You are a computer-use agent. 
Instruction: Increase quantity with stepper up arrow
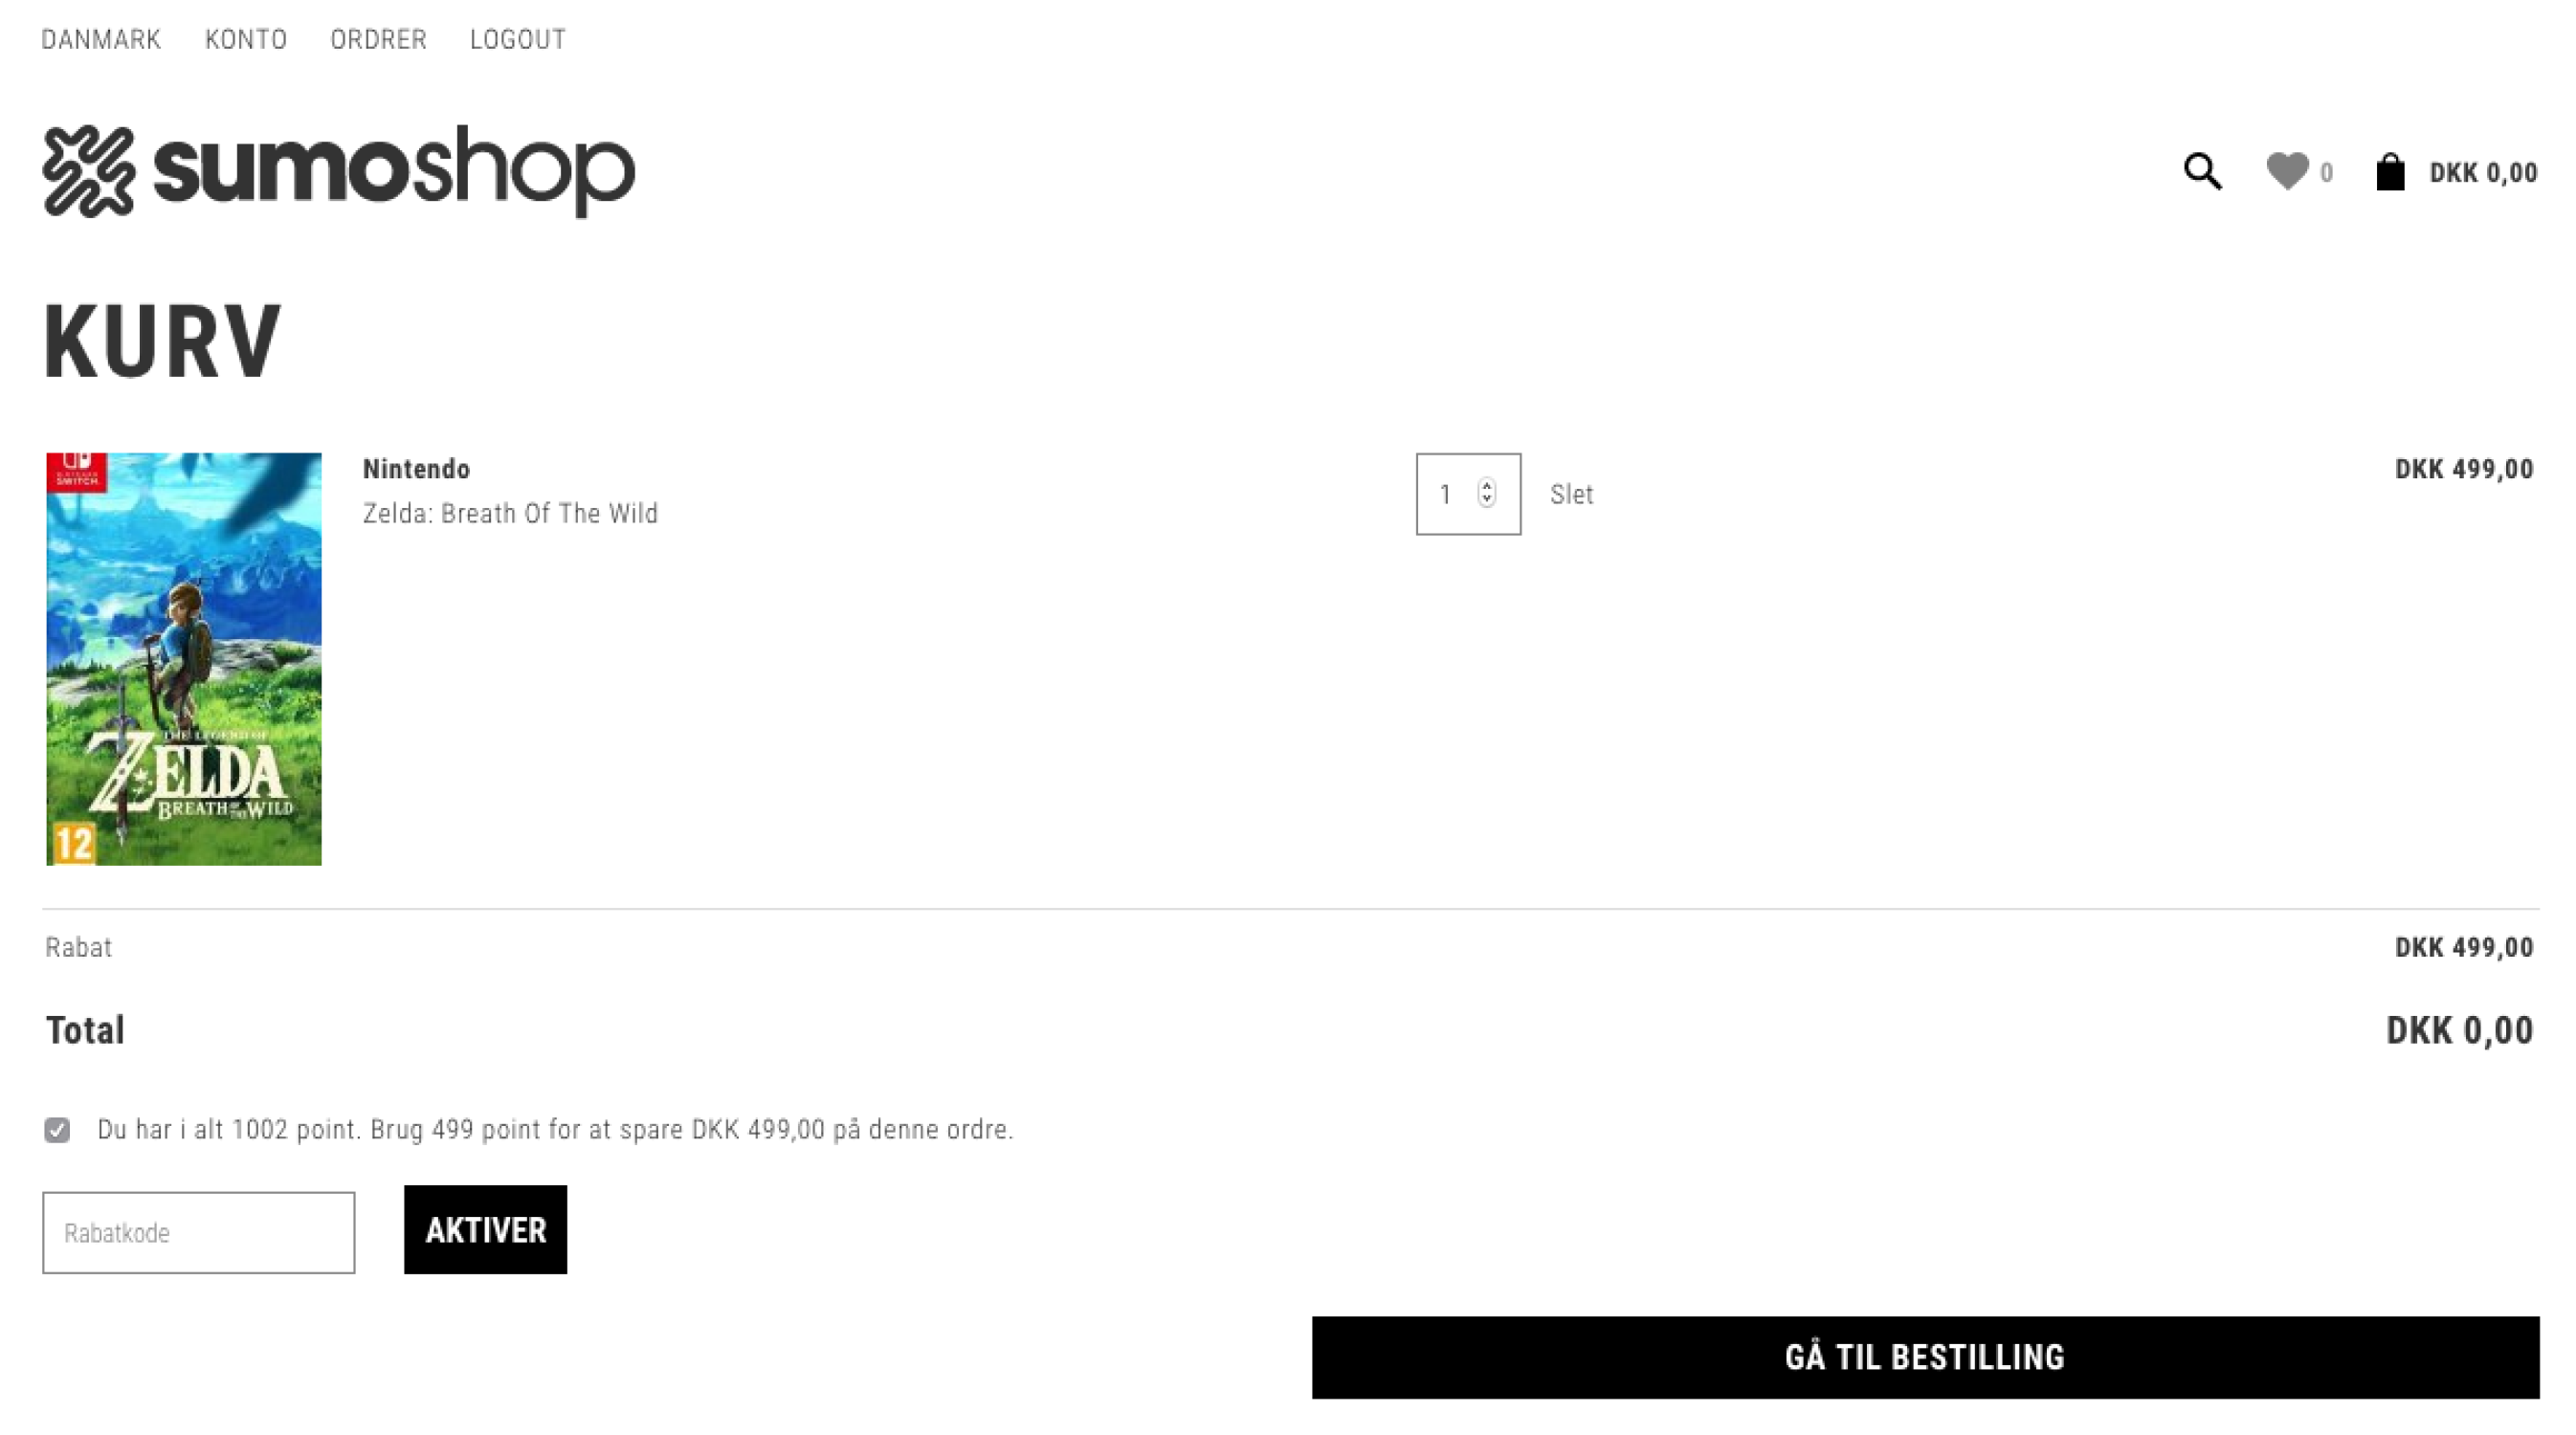pyautogui.click(x=1487, y=486)
